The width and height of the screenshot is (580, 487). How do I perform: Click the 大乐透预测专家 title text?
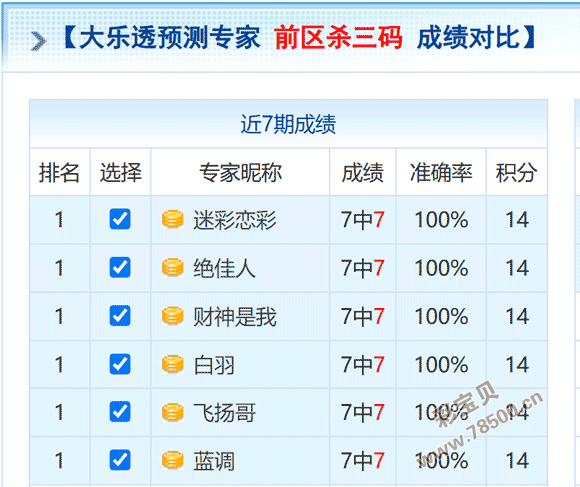[169, 38]
